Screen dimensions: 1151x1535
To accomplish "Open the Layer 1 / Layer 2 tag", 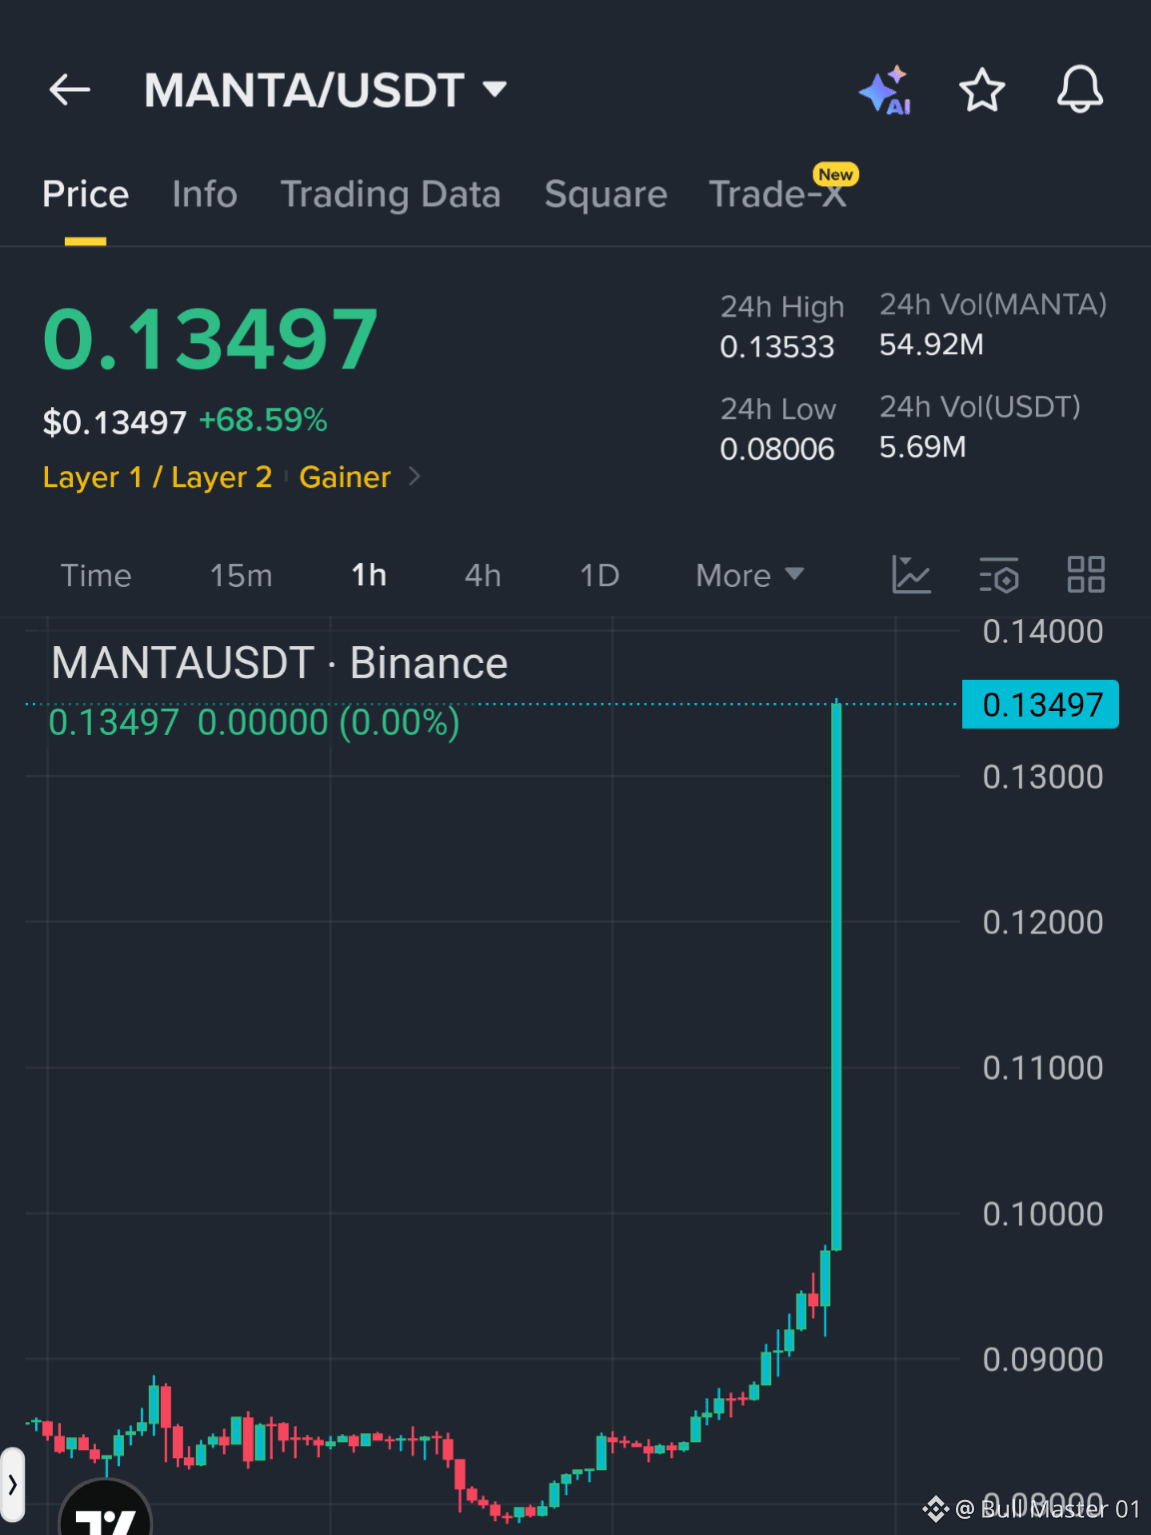I will click(x=157, y=477).
